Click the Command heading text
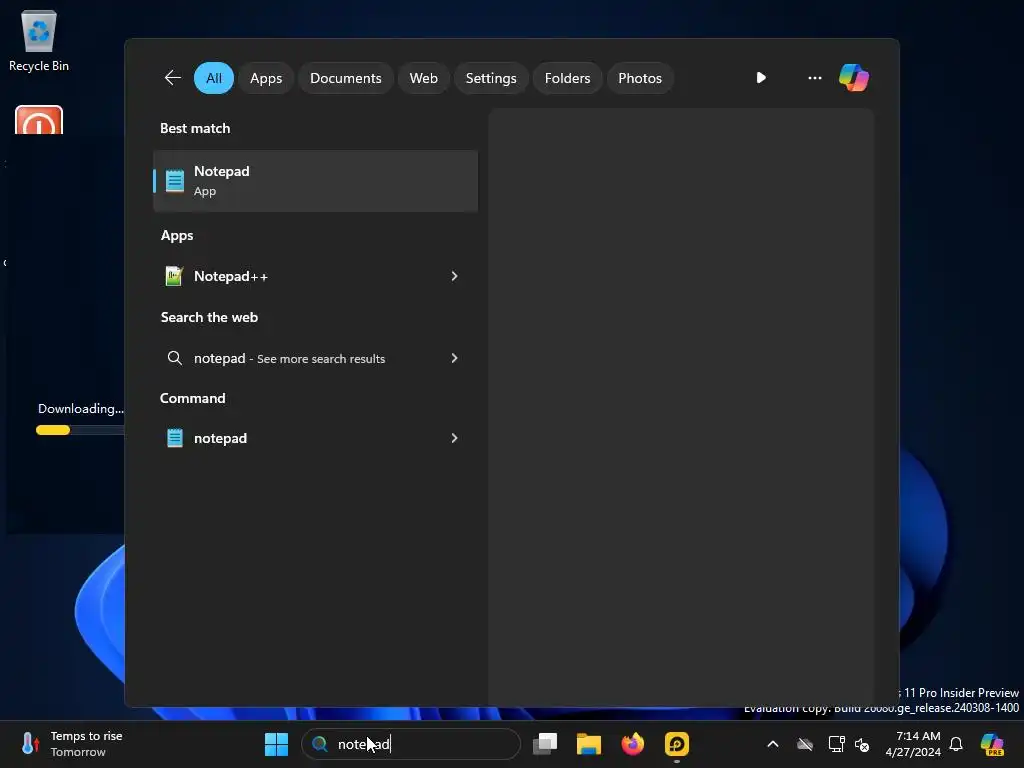 pos(193,398)
